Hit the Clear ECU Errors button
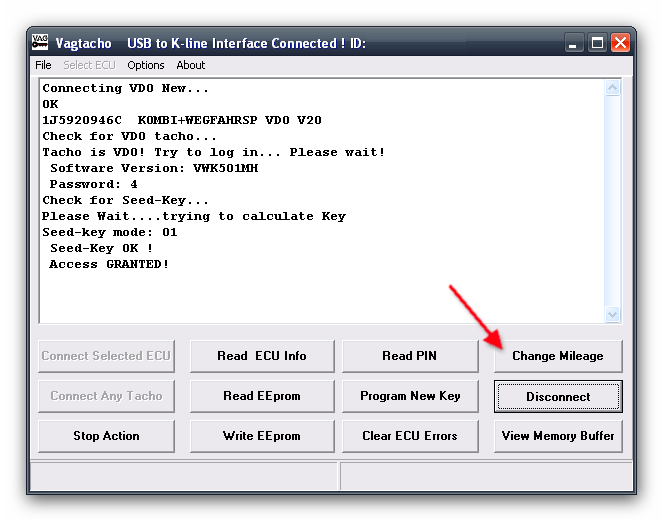Viewport: 663px width, 521px height. [409, 436]
